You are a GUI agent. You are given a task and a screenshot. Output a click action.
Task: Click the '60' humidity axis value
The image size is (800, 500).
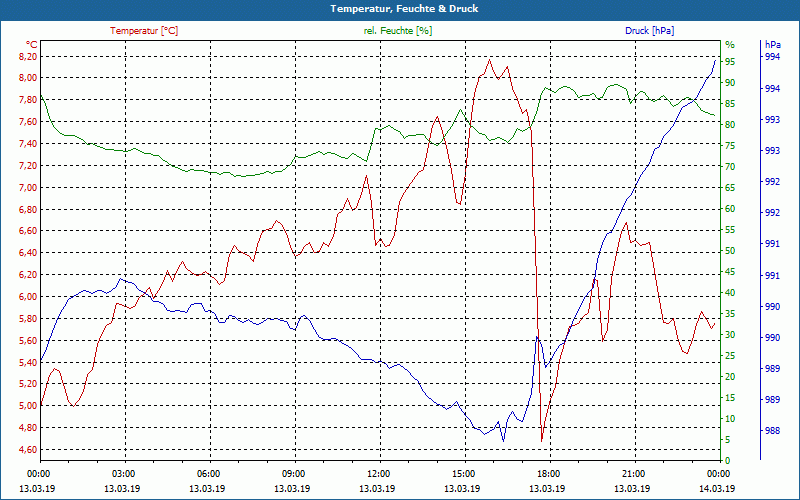[x=730, y=209]
